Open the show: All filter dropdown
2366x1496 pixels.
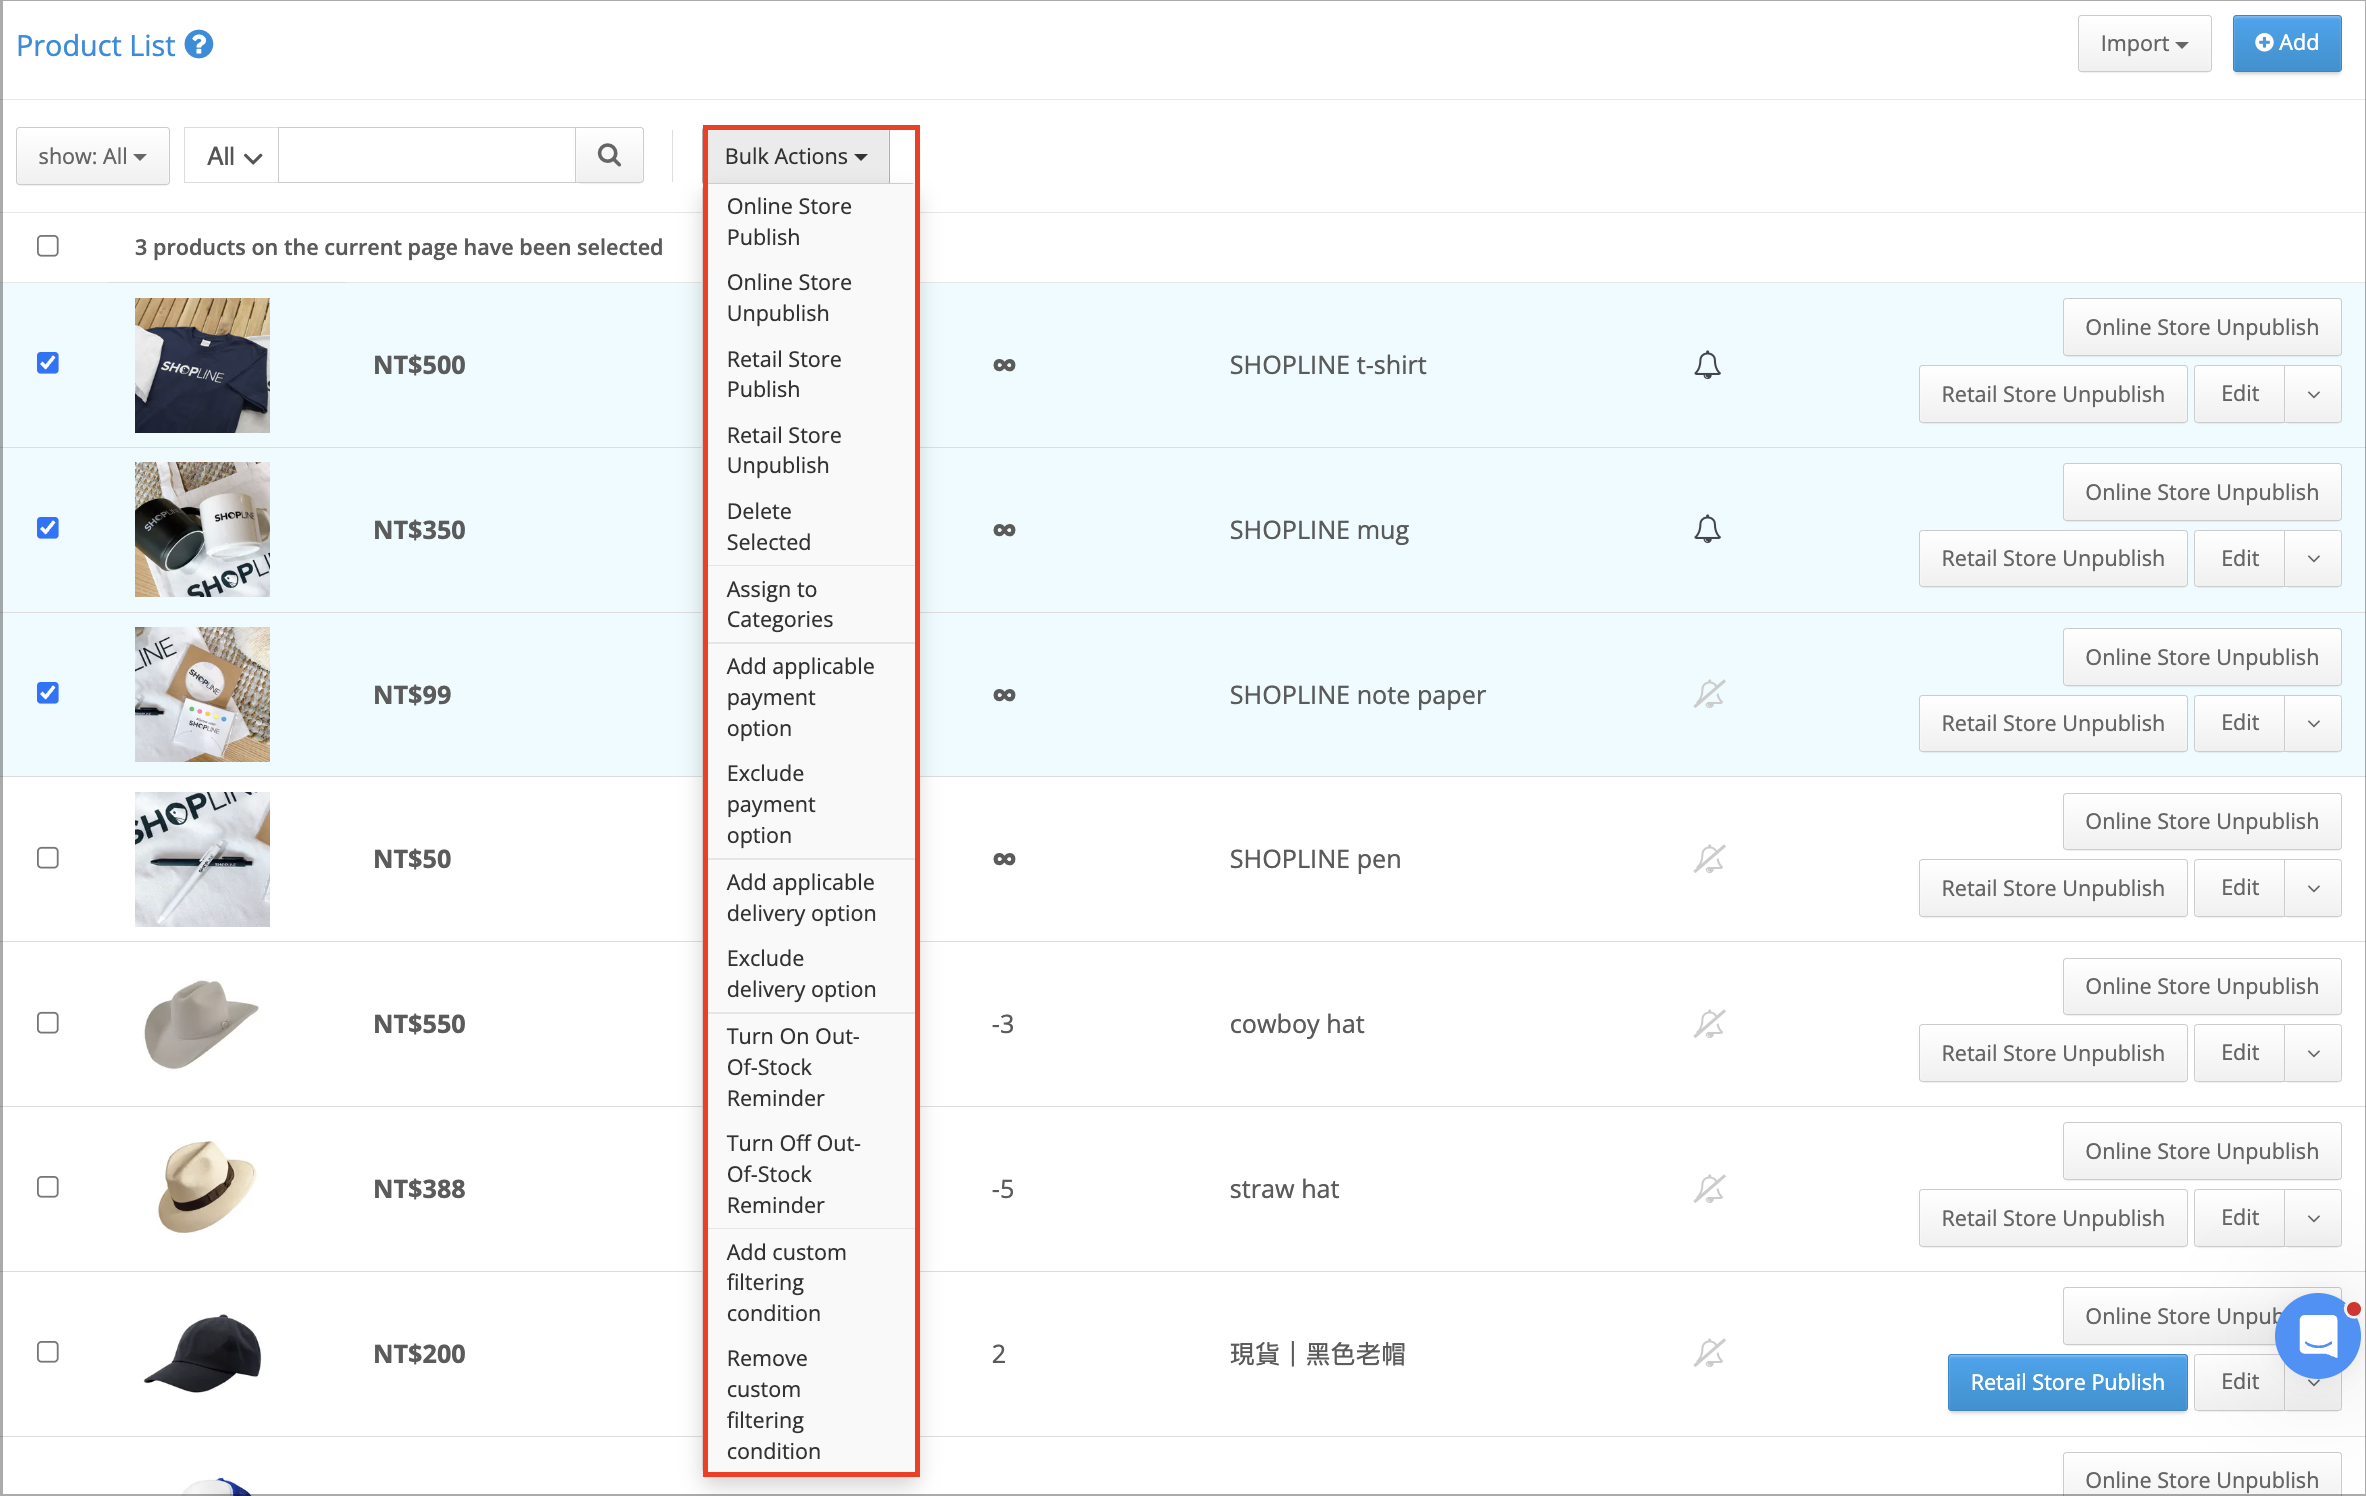point(93,156)
